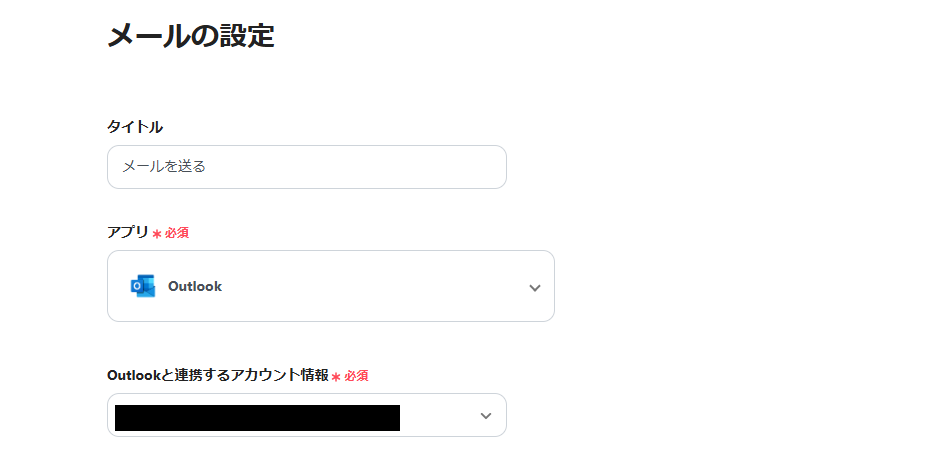
Task: Click the Outlookと連携するアカウント情報 label
Action: click(x=217, y=375)
